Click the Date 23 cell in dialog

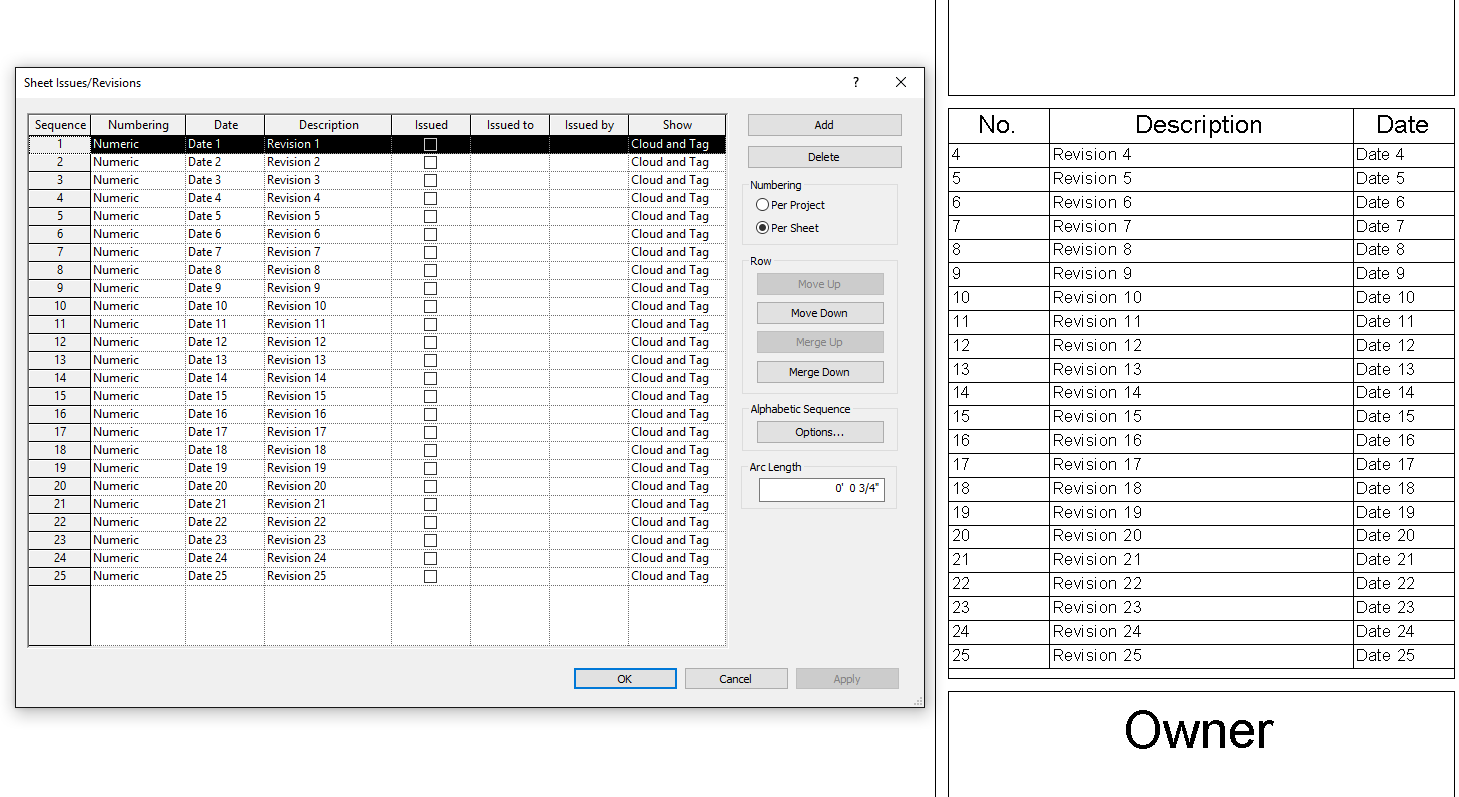coord(225,540)
